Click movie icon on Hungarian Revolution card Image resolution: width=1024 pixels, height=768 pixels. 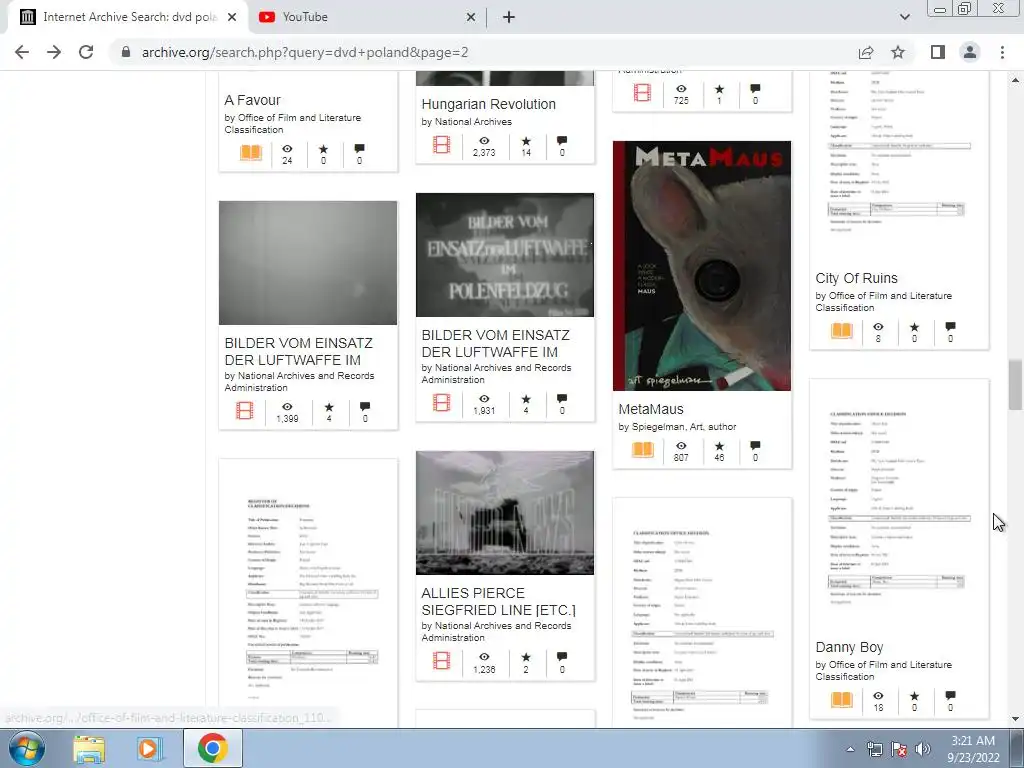pyautogui.click(x=441, y=144)
